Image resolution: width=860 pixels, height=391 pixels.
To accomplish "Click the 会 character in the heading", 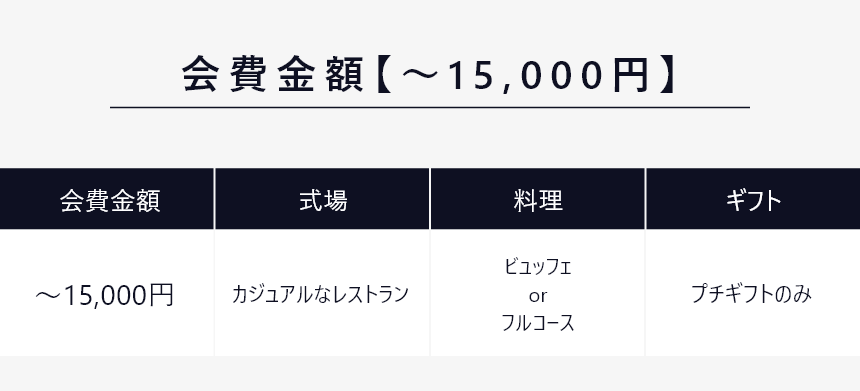I will (201, 75).
